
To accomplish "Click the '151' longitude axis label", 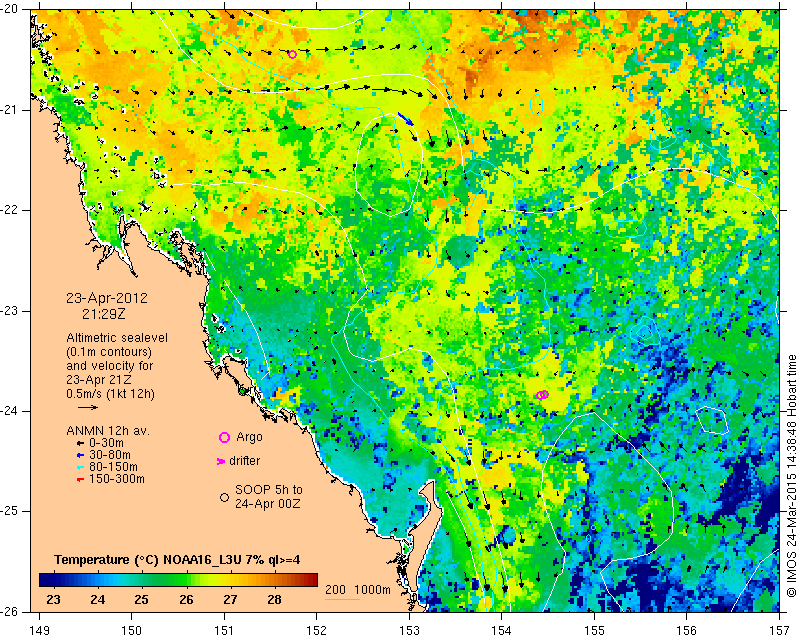I will (224, 631).
